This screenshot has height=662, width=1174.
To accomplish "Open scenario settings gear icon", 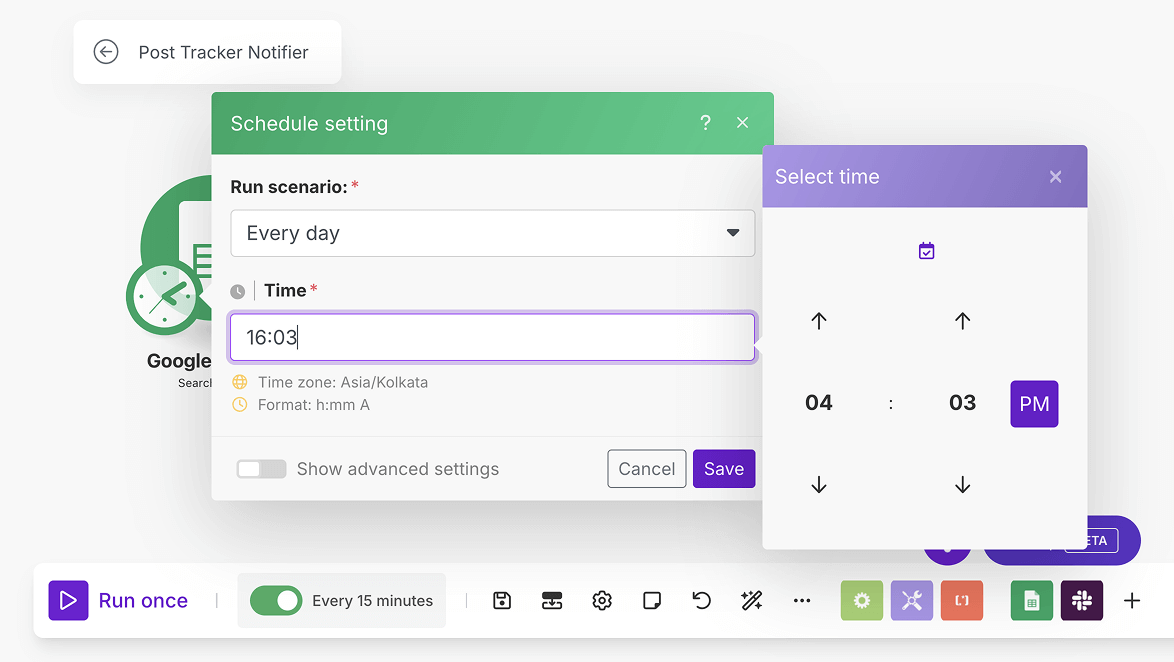I will [602, 600].
